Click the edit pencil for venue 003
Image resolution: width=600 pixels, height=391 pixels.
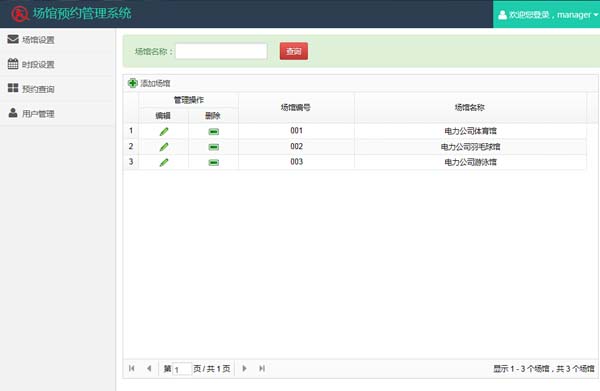(164, 163)
